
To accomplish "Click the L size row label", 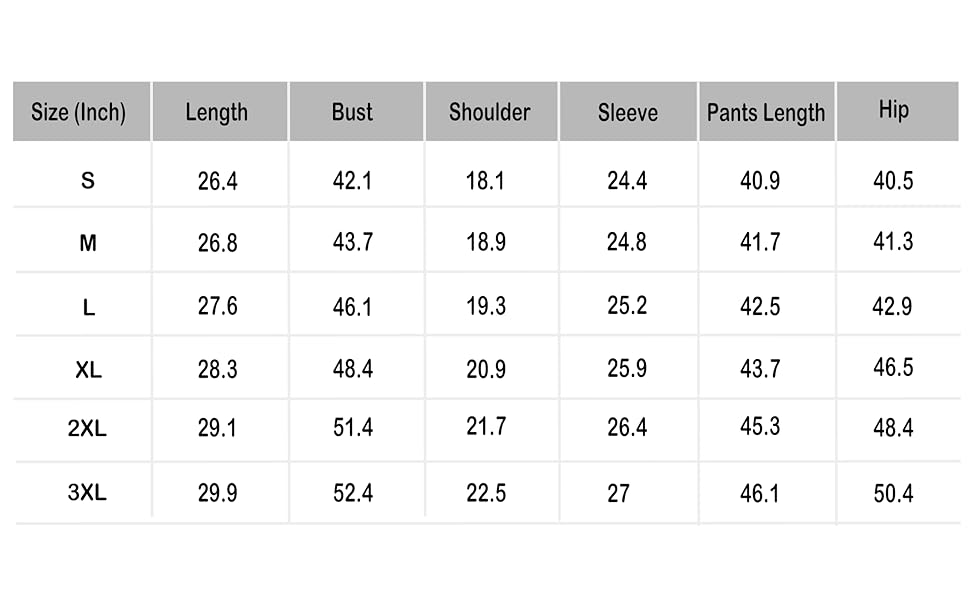I will [88, 308].
